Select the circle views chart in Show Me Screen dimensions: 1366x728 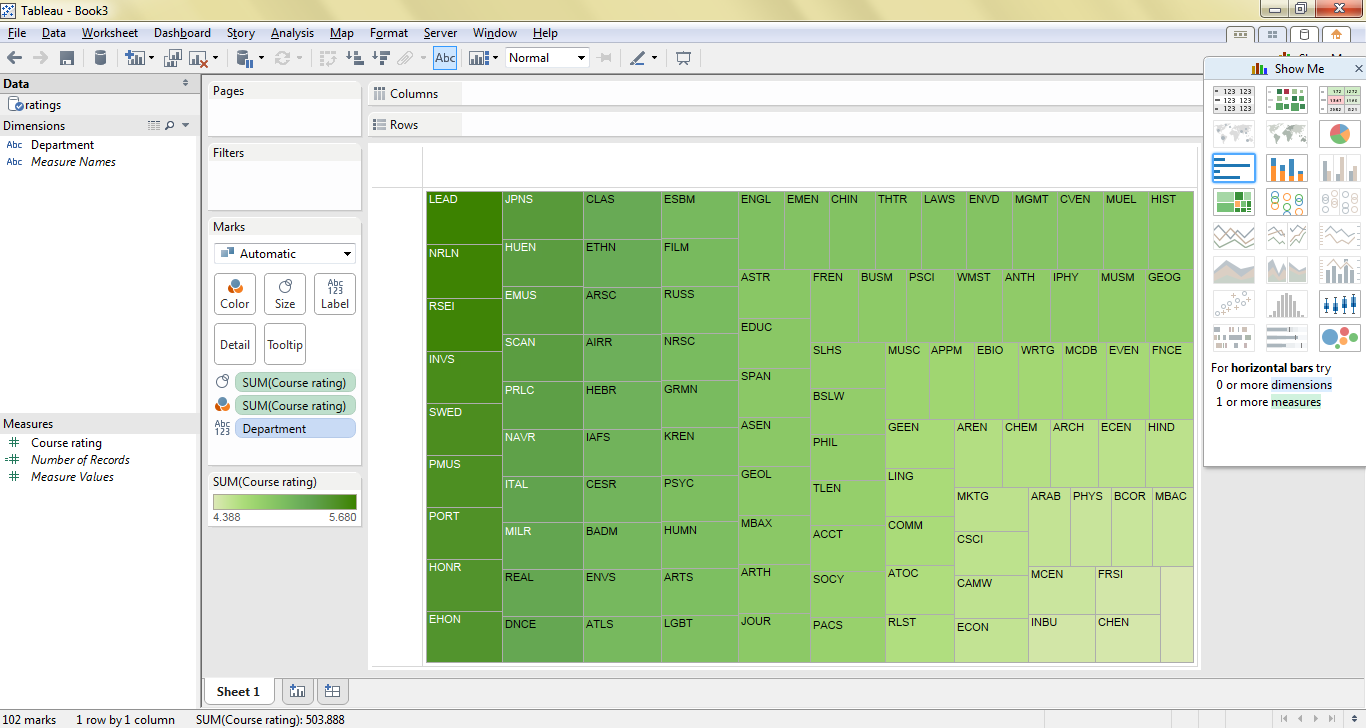(x=1286, y=202)
